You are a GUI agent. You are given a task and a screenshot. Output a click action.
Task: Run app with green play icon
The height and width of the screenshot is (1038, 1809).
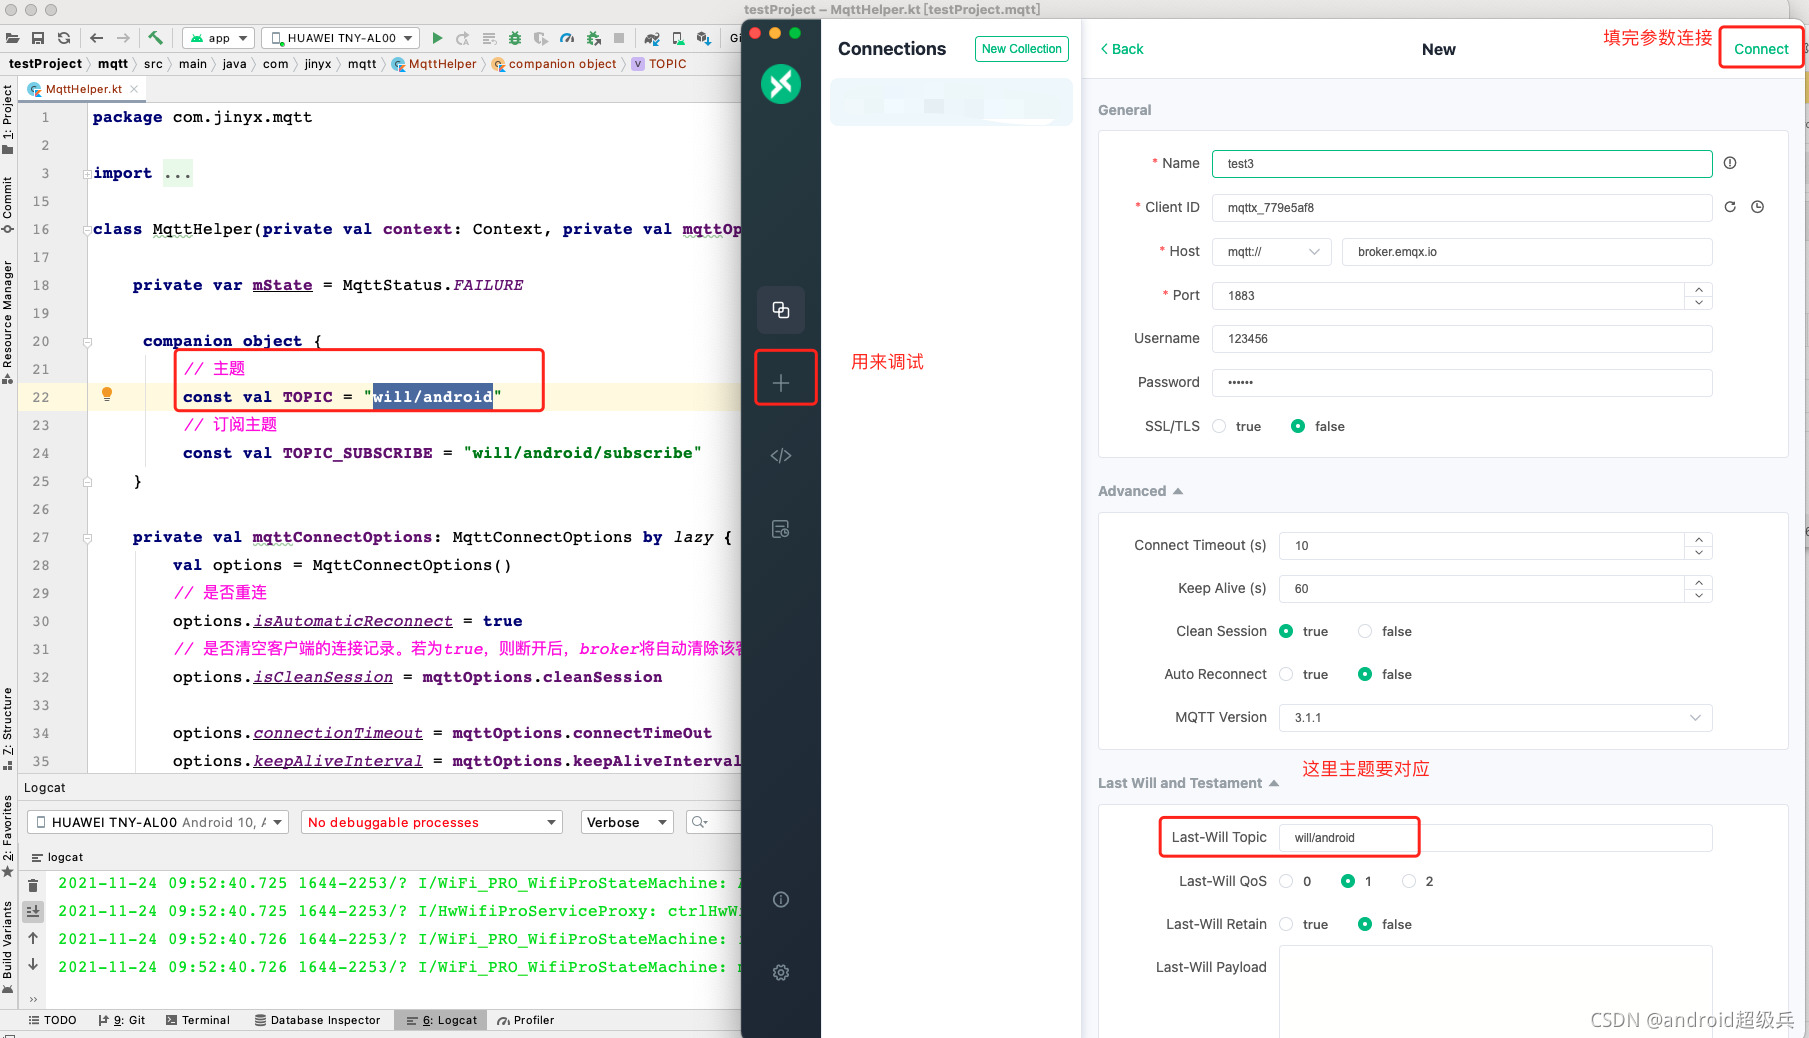click(x=437, y=38)
